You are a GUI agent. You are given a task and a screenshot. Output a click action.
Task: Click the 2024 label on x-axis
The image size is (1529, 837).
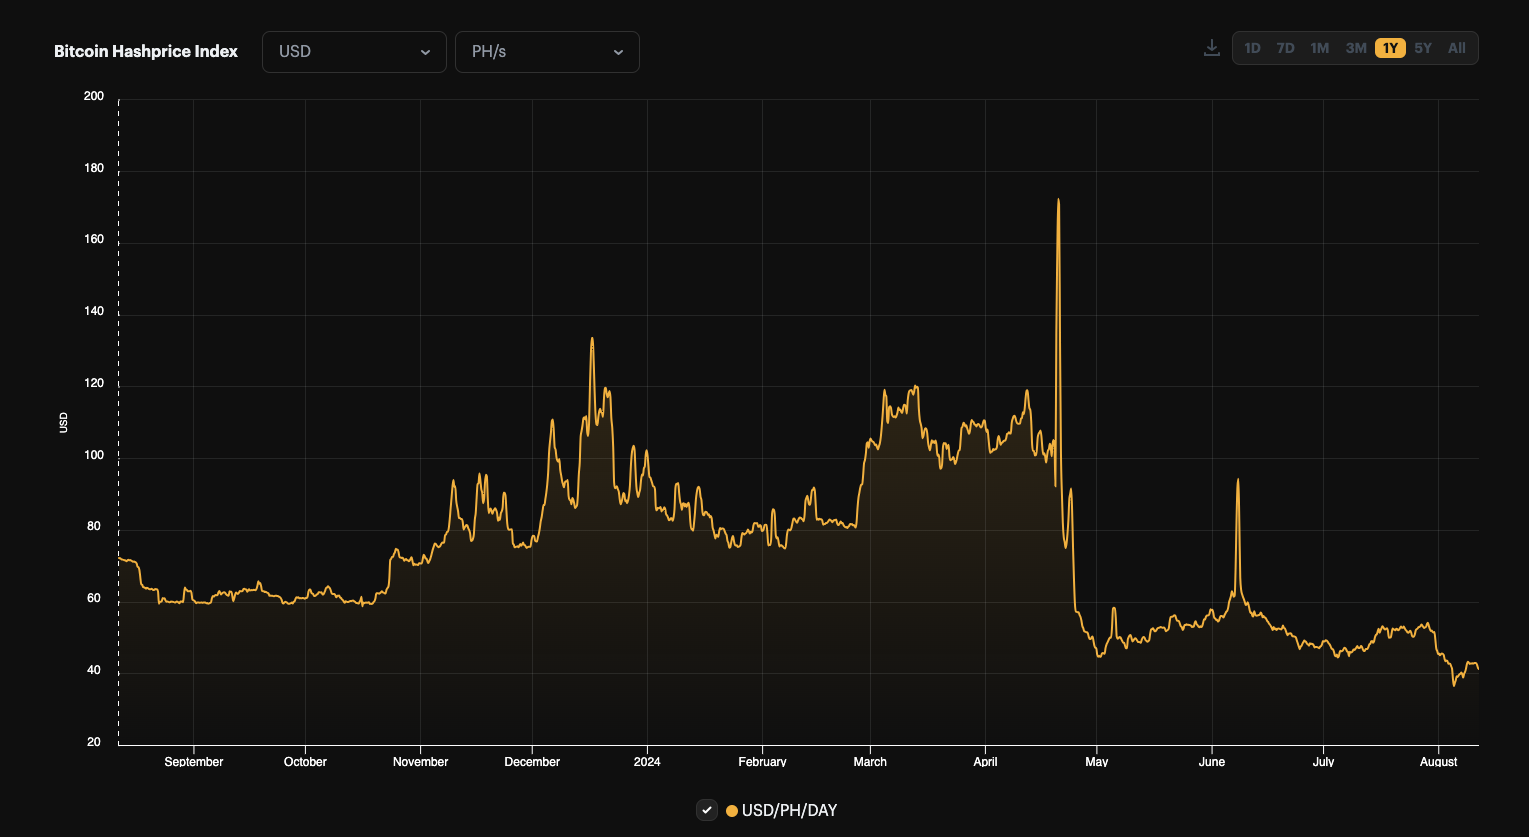point(647,762)
